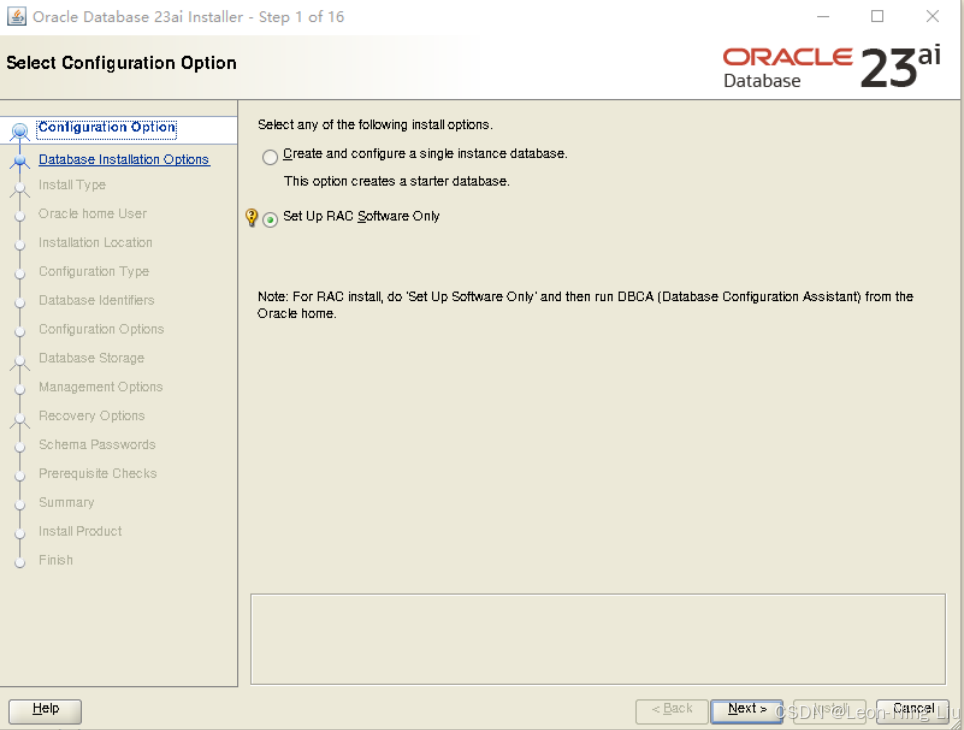Click Configuration Options step
964x730 pixels.
(x=101, y=329)
